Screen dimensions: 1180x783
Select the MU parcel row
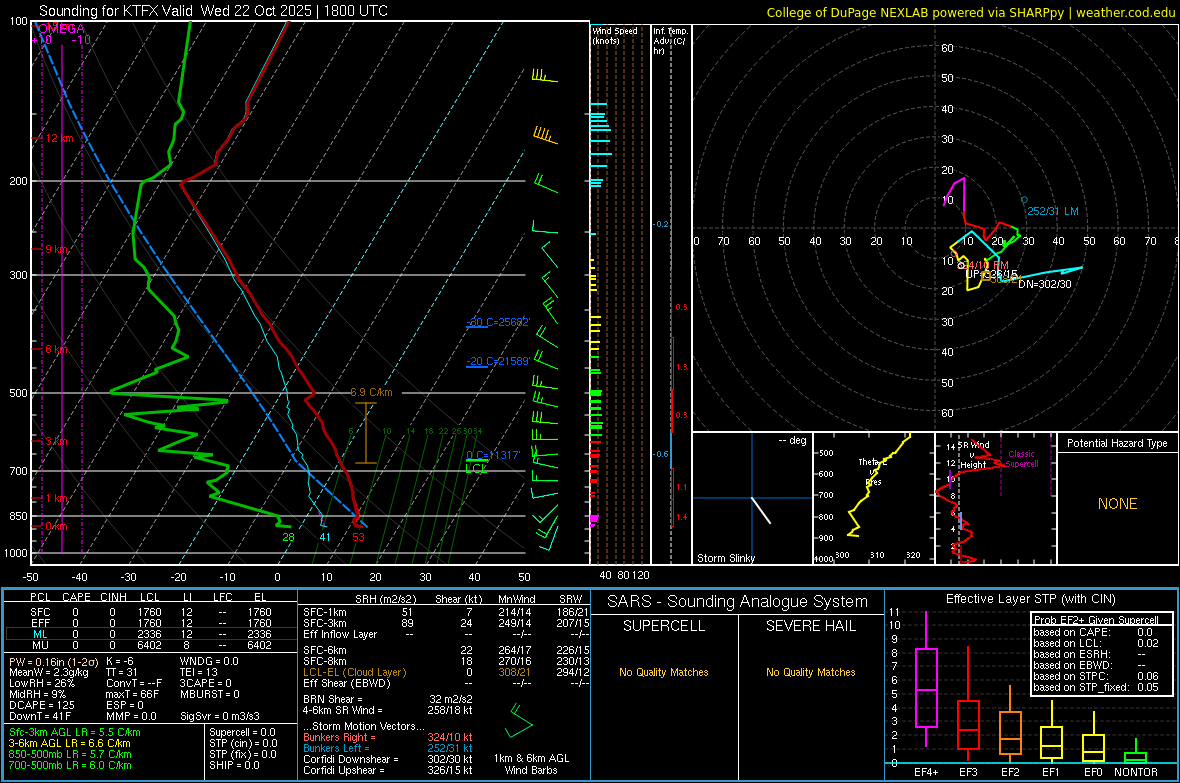coord(151,645)
